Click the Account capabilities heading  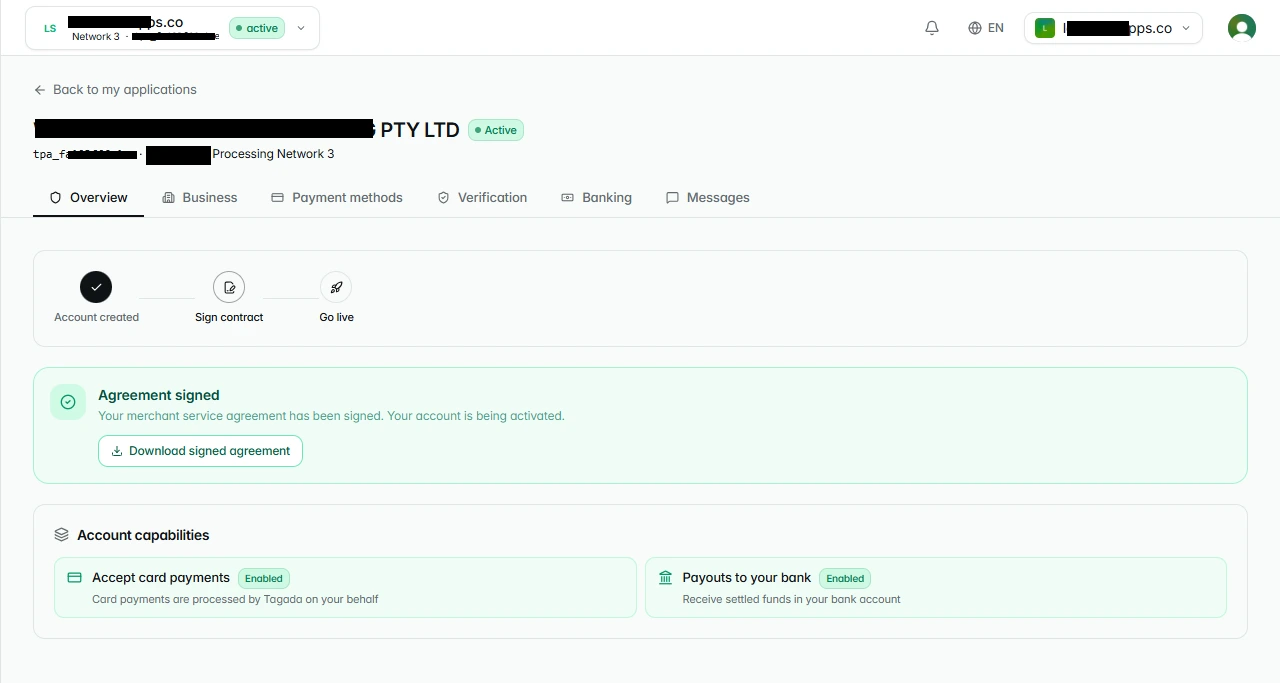click(143, 535)
